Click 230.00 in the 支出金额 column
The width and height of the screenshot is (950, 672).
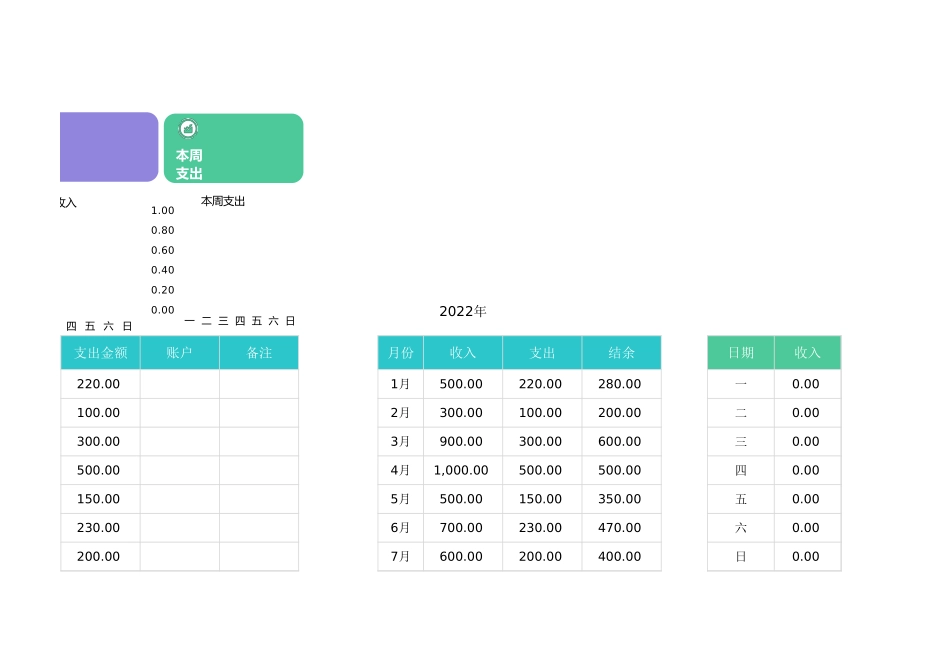click(99, 528)
